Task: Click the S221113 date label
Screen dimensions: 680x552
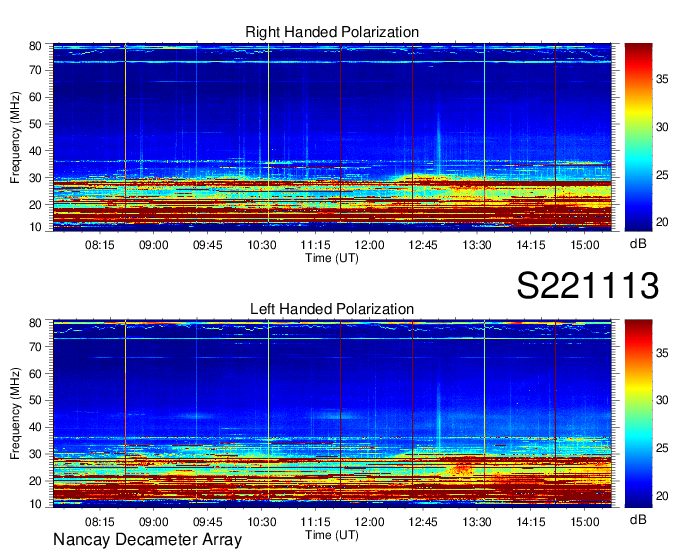Action: pyautogui.click(x=588, y=286)
